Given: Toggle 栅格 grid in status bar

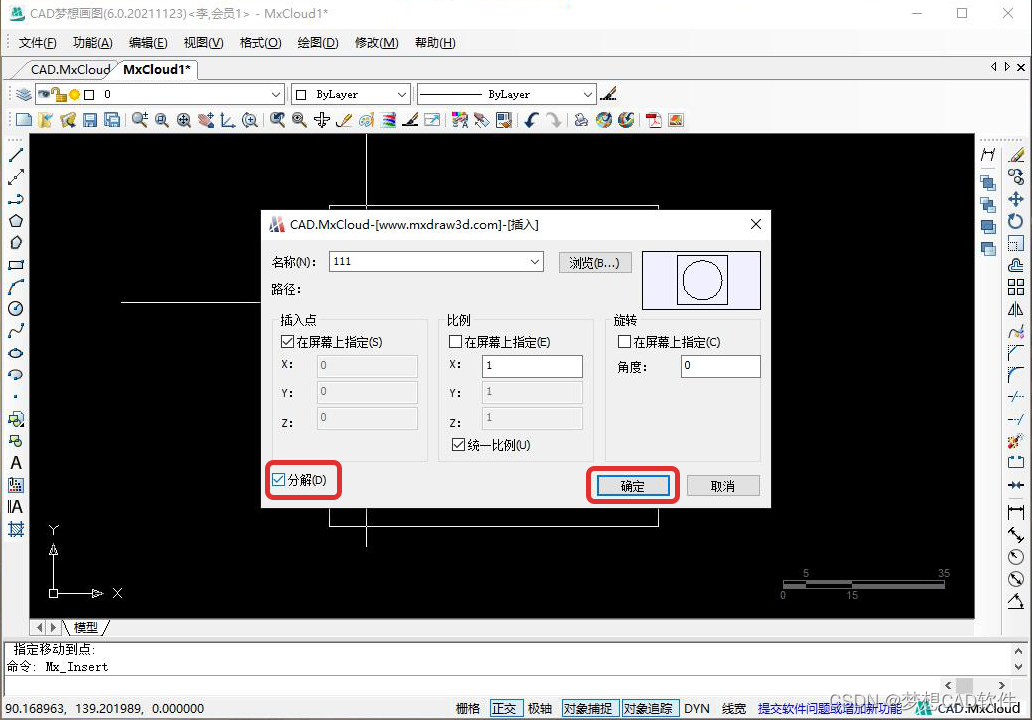Looking at the screenshot, I should (x=468, y=708).
